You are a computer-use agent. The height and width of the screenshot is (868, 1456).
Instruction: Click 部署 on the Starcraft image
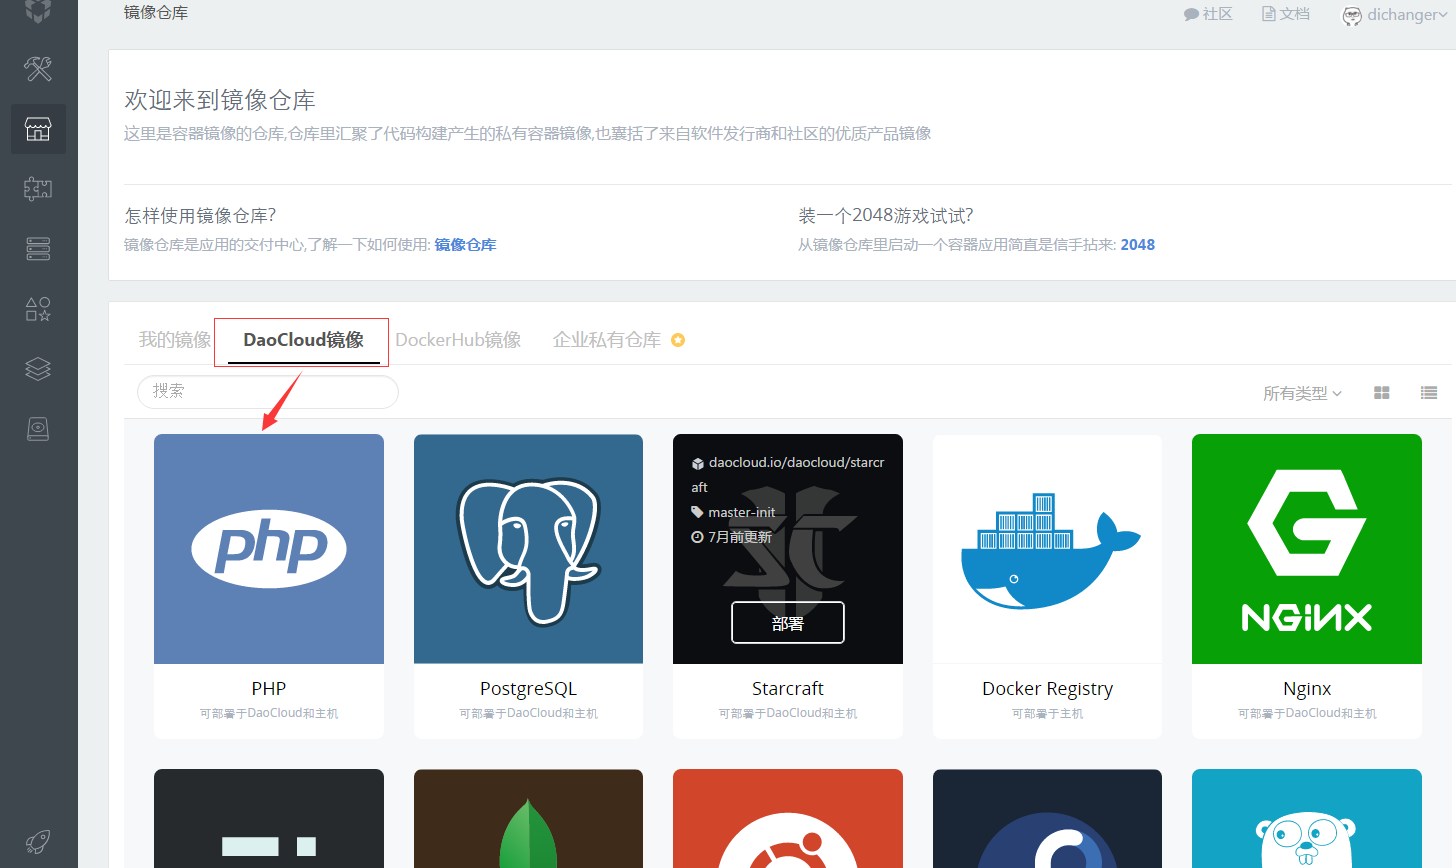788,623
